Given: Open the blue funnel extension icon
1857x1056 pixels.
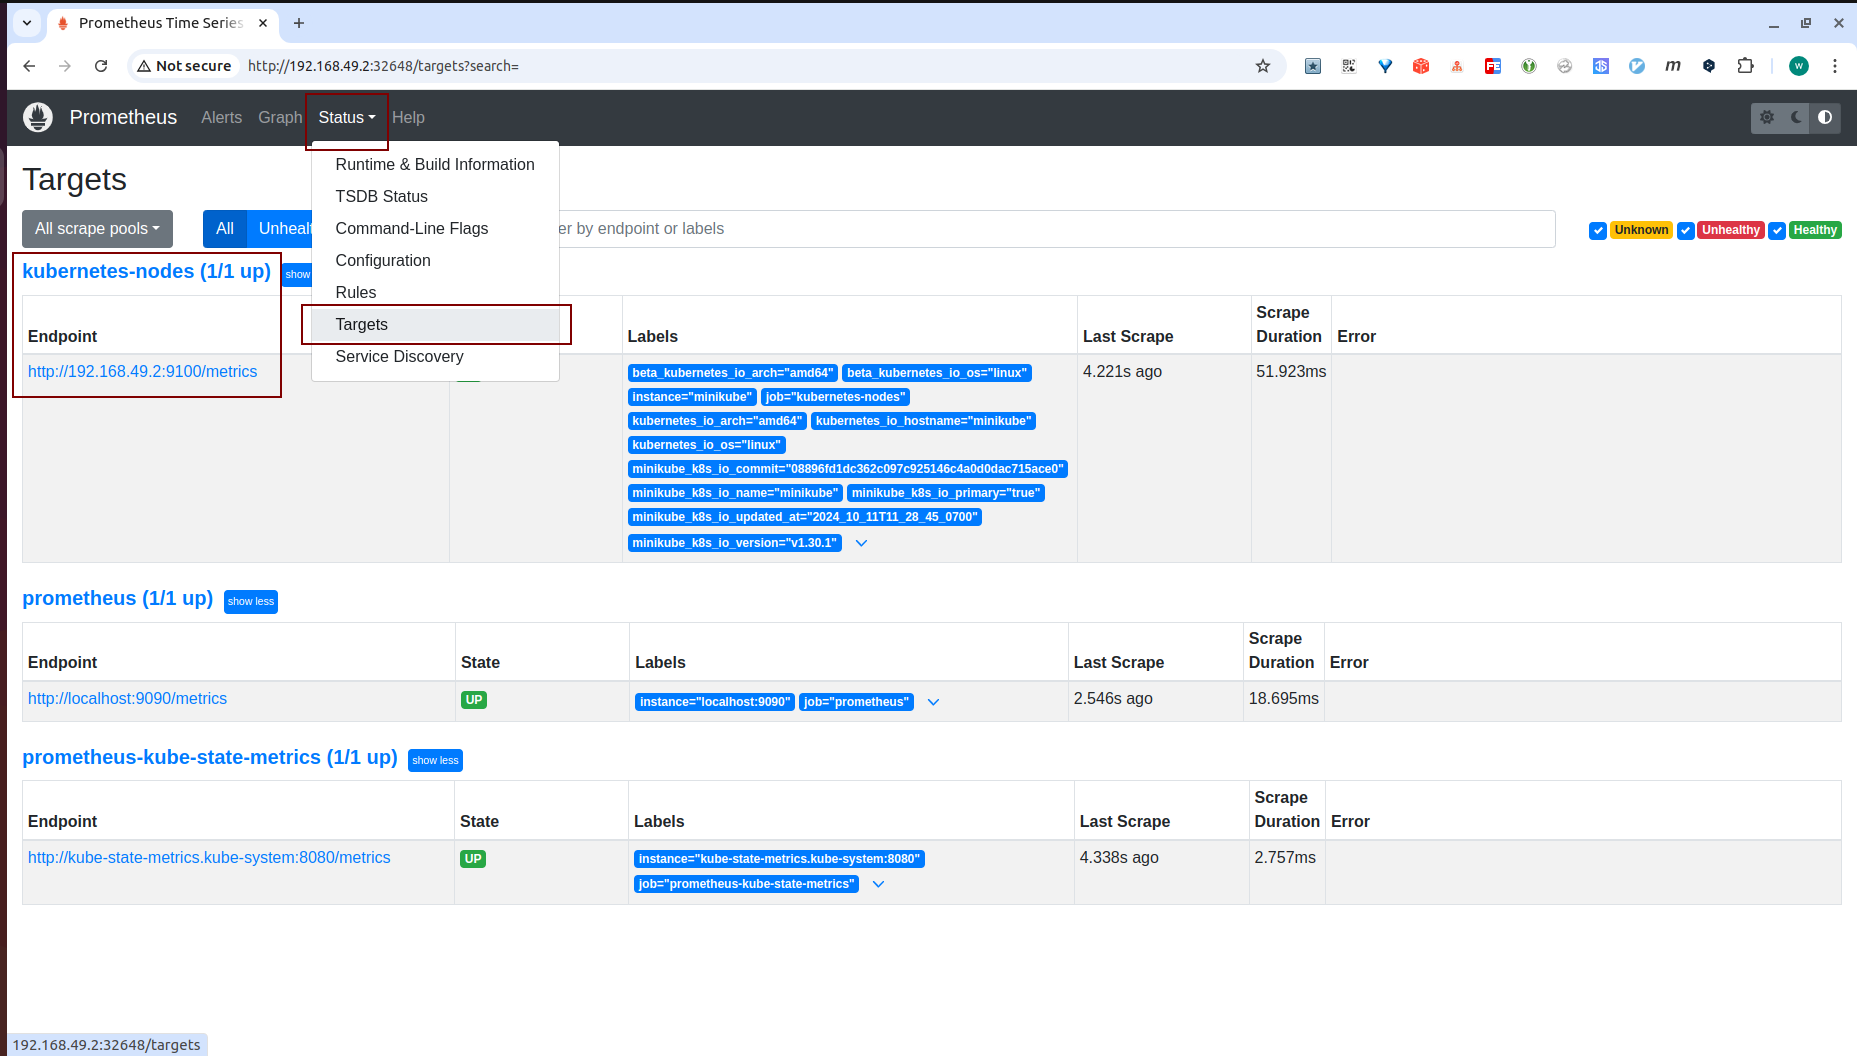Looking at the screenshot, I should pos(1385,66).
